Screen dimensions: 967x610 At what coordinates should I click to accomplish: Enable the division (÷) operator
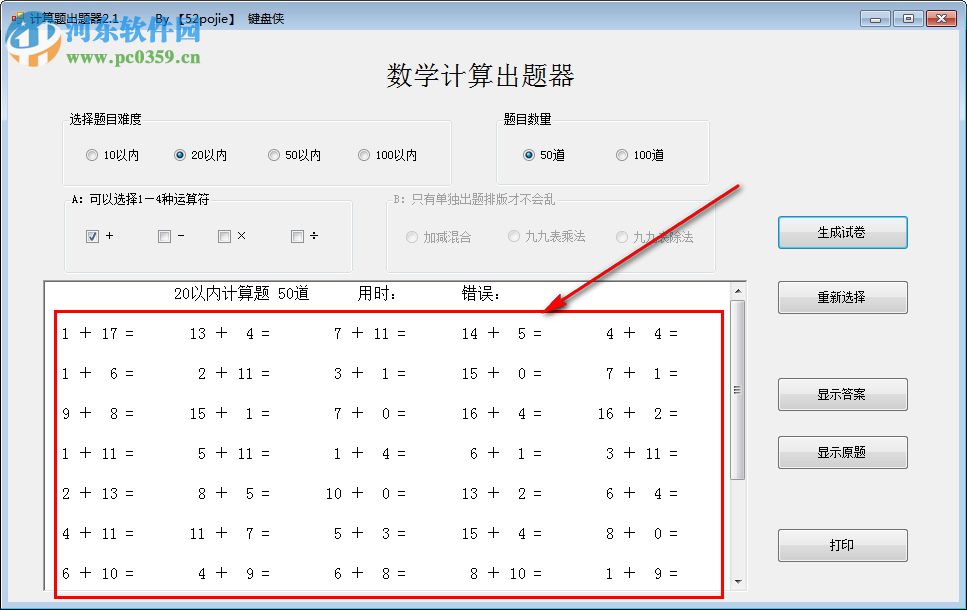(x=294, y=236)
